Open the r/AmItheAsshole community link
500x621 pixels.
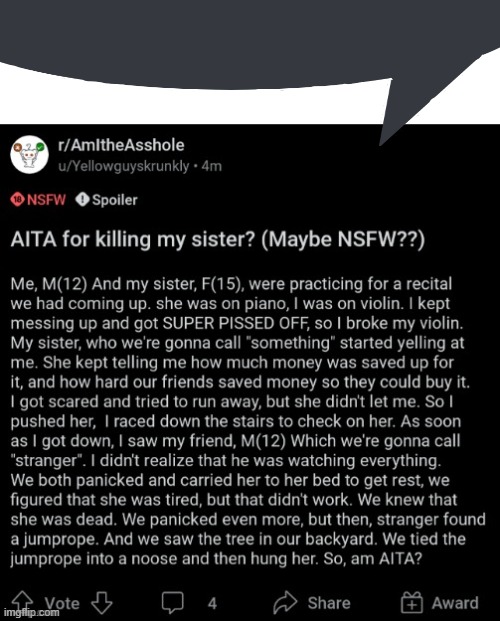coord(121,145)
